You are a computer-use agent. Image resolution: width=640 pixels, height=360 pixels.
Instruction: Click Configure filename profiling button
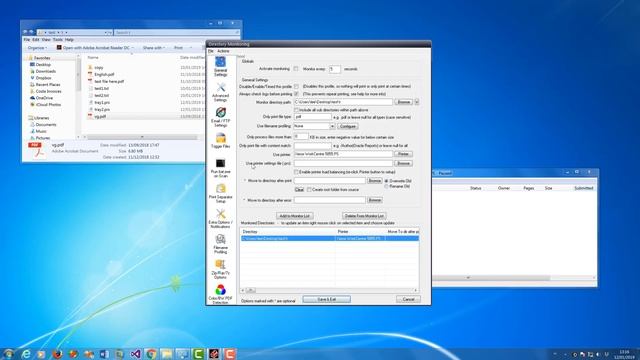tap(348, 127)
